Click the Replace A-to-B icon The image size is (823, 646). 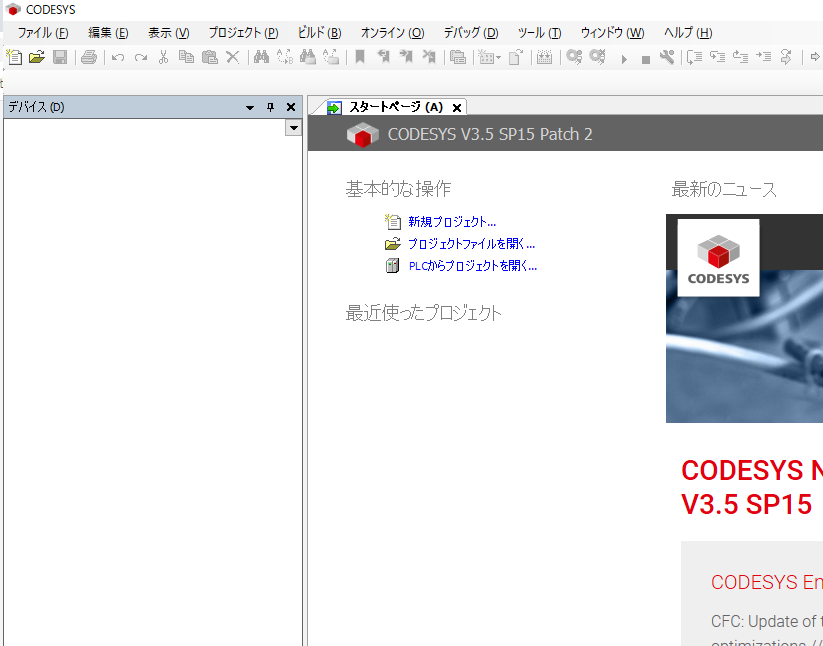coord(284,57)
